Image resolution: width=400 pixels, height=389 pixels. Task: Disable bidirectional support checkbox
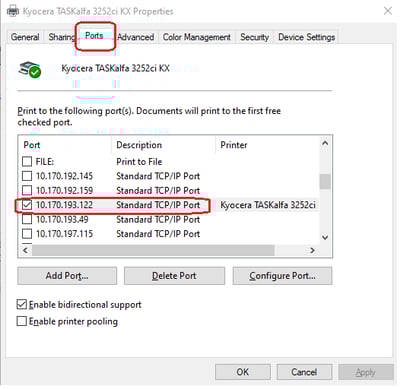(22, 304)
